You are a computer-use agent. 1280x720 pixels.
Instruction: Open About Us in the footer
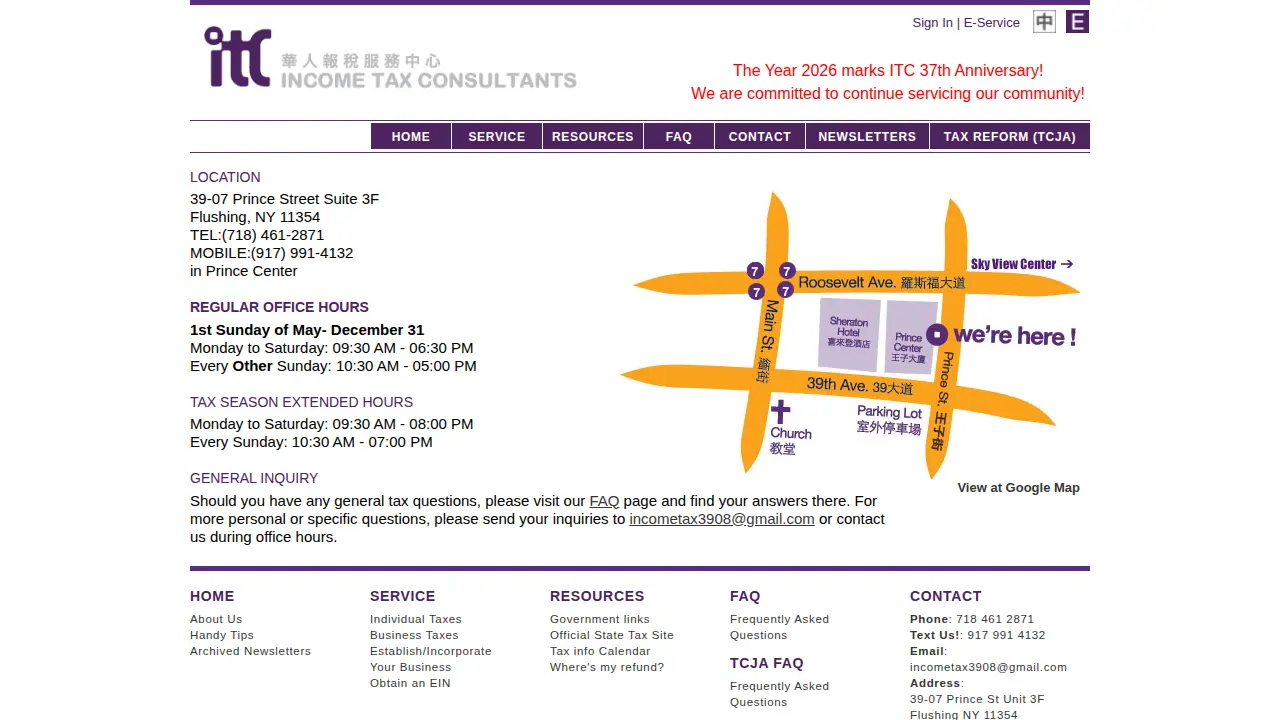coord(216,619)
